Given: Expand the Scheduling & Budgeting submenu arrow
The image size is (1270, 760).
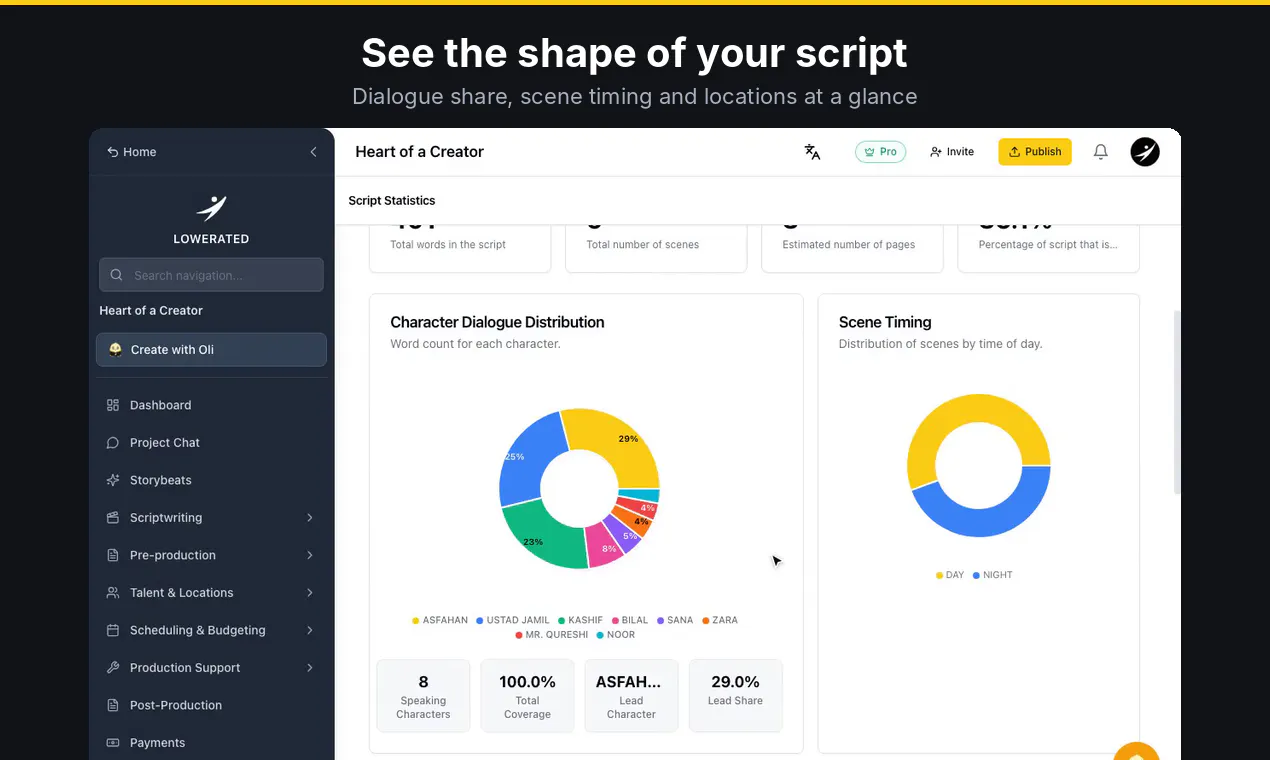Looking at the screenshot, I should click(x=310, y=630).
